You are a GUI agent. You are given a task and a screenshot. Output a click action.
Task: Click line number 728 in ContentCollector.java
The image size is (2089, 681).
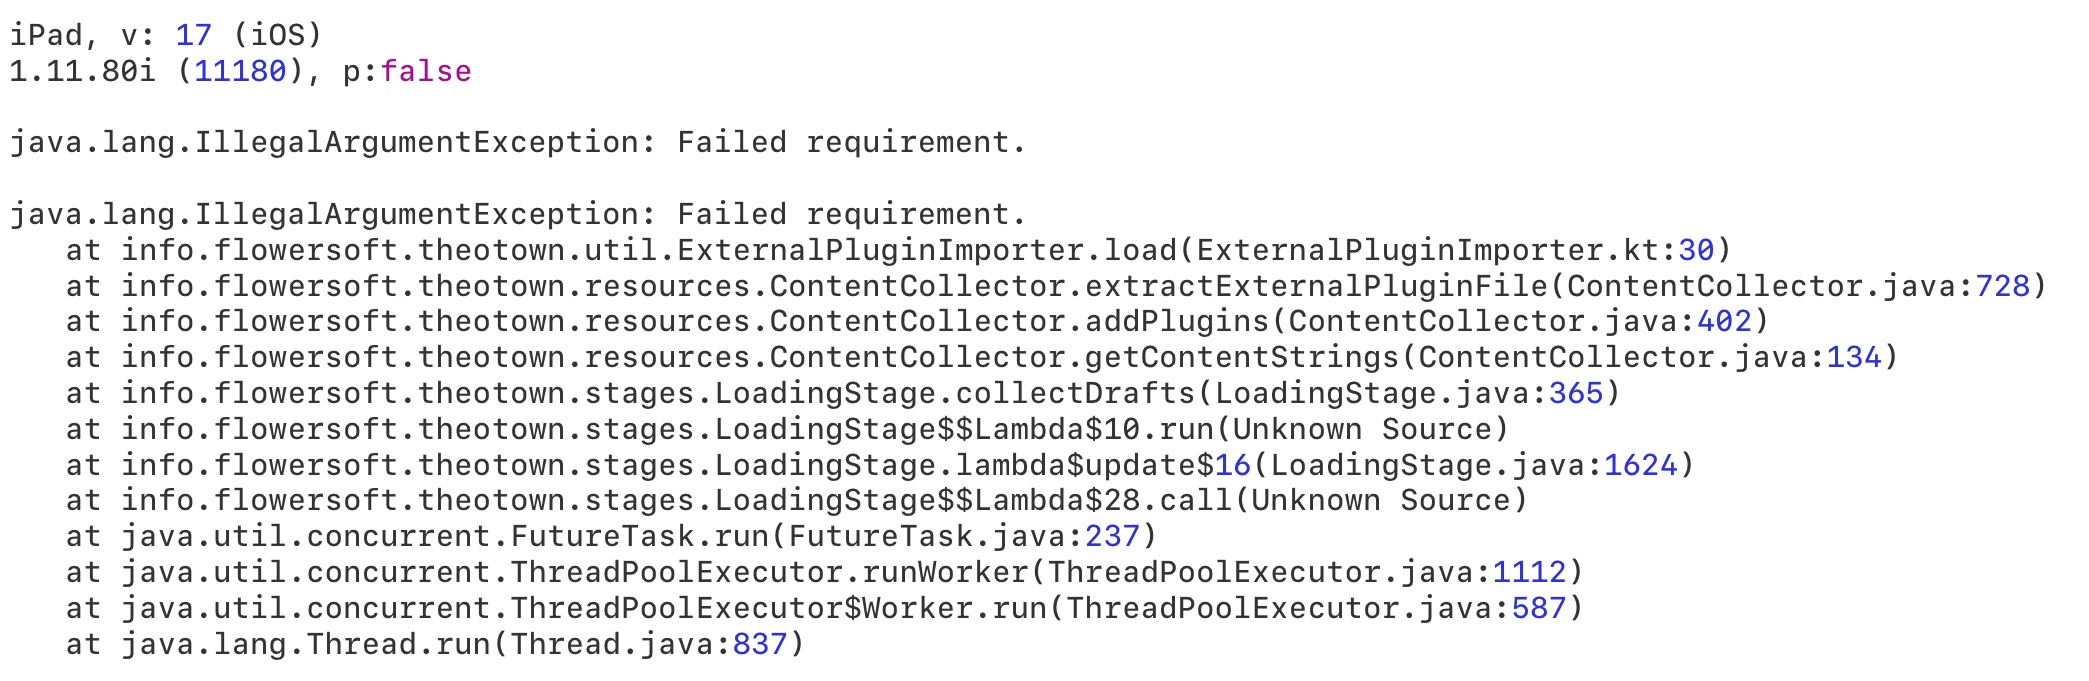pyautogui.click(x=2003, y=286)
